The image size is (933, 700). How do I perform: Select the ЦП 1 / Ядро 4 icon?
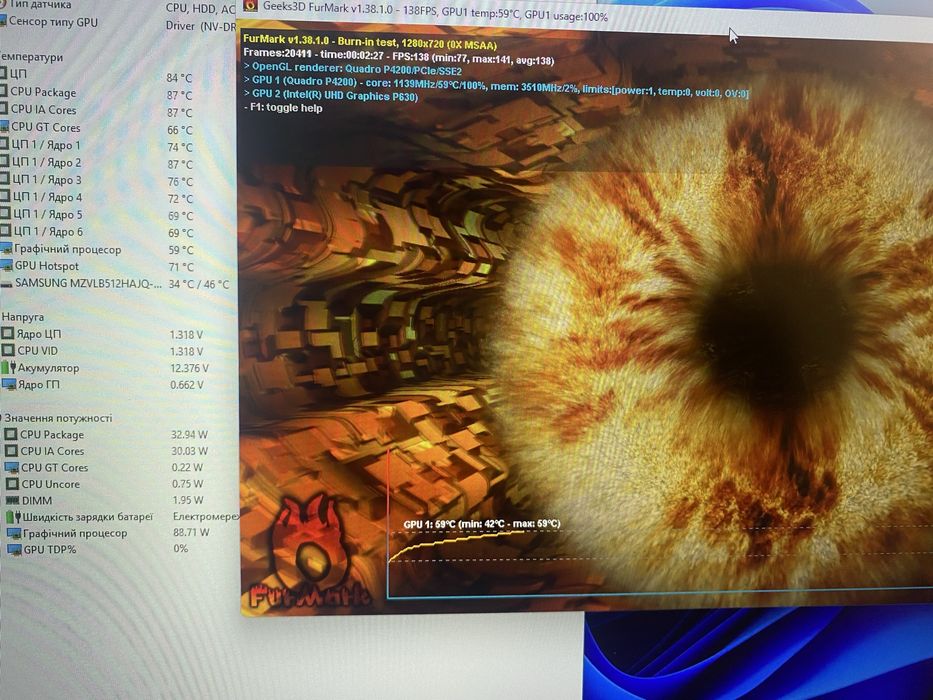[x=5, y=196]
